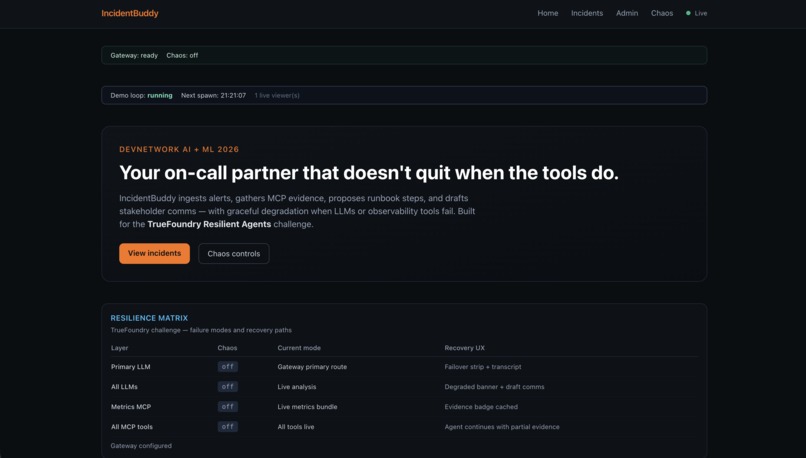Click the 'Gateway configured' footer text
The width and height of the screenshot is (806, 458).
pyautogui.click(x=141, y=446)
